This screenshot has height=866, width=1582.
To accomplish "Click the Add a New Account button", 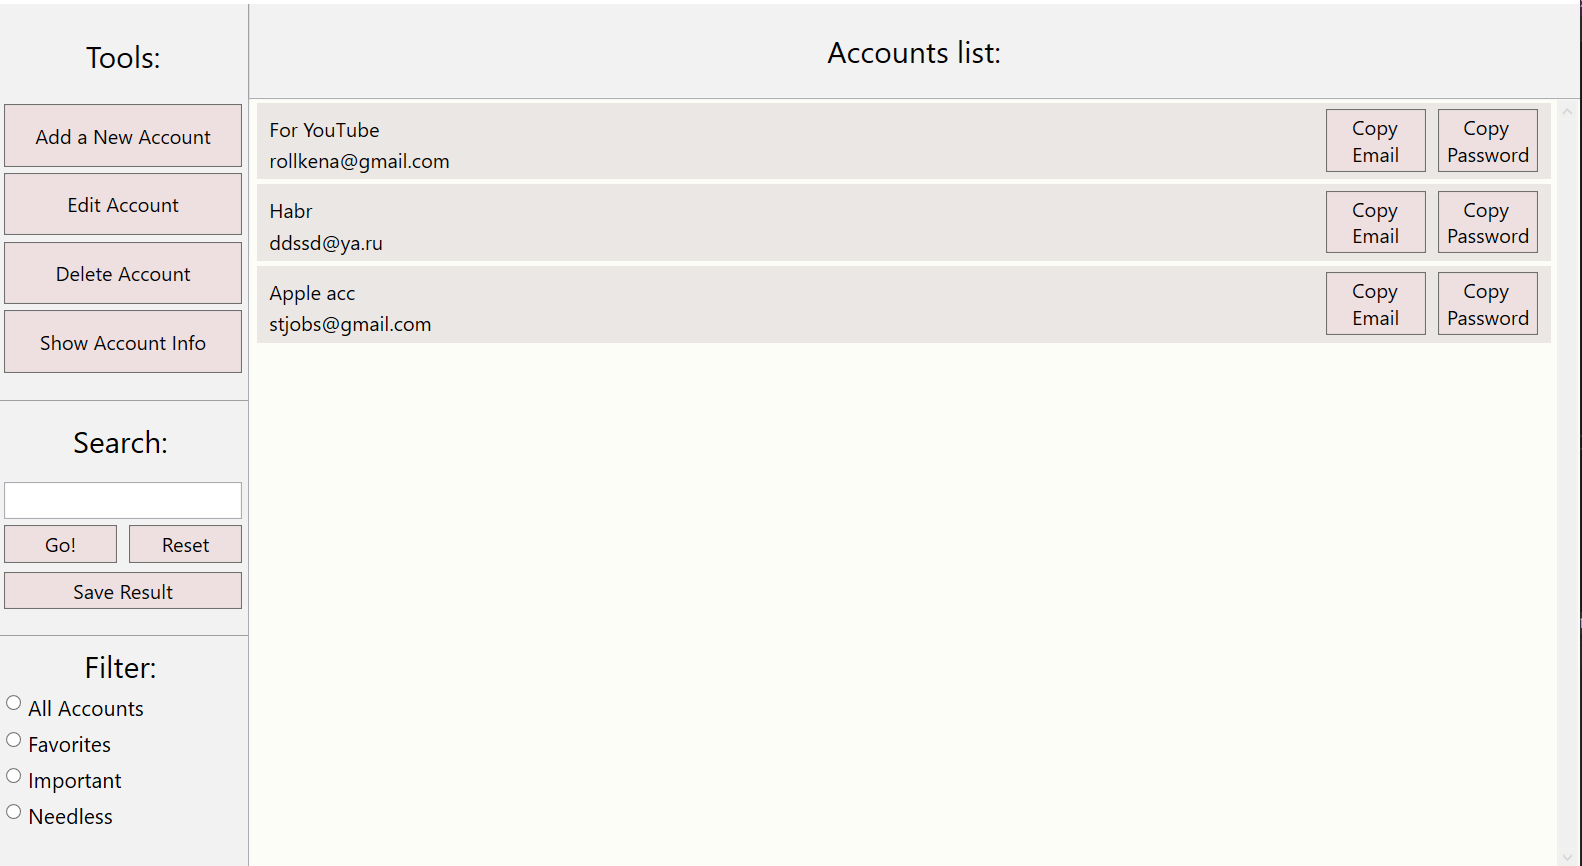I will (x=122, y=135).
